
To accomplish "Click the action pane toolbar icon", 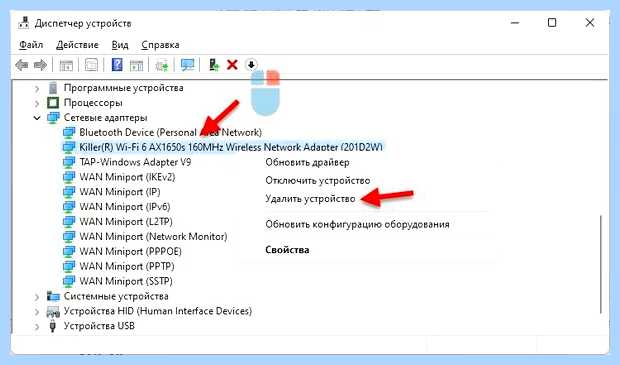I will point(136,64).
